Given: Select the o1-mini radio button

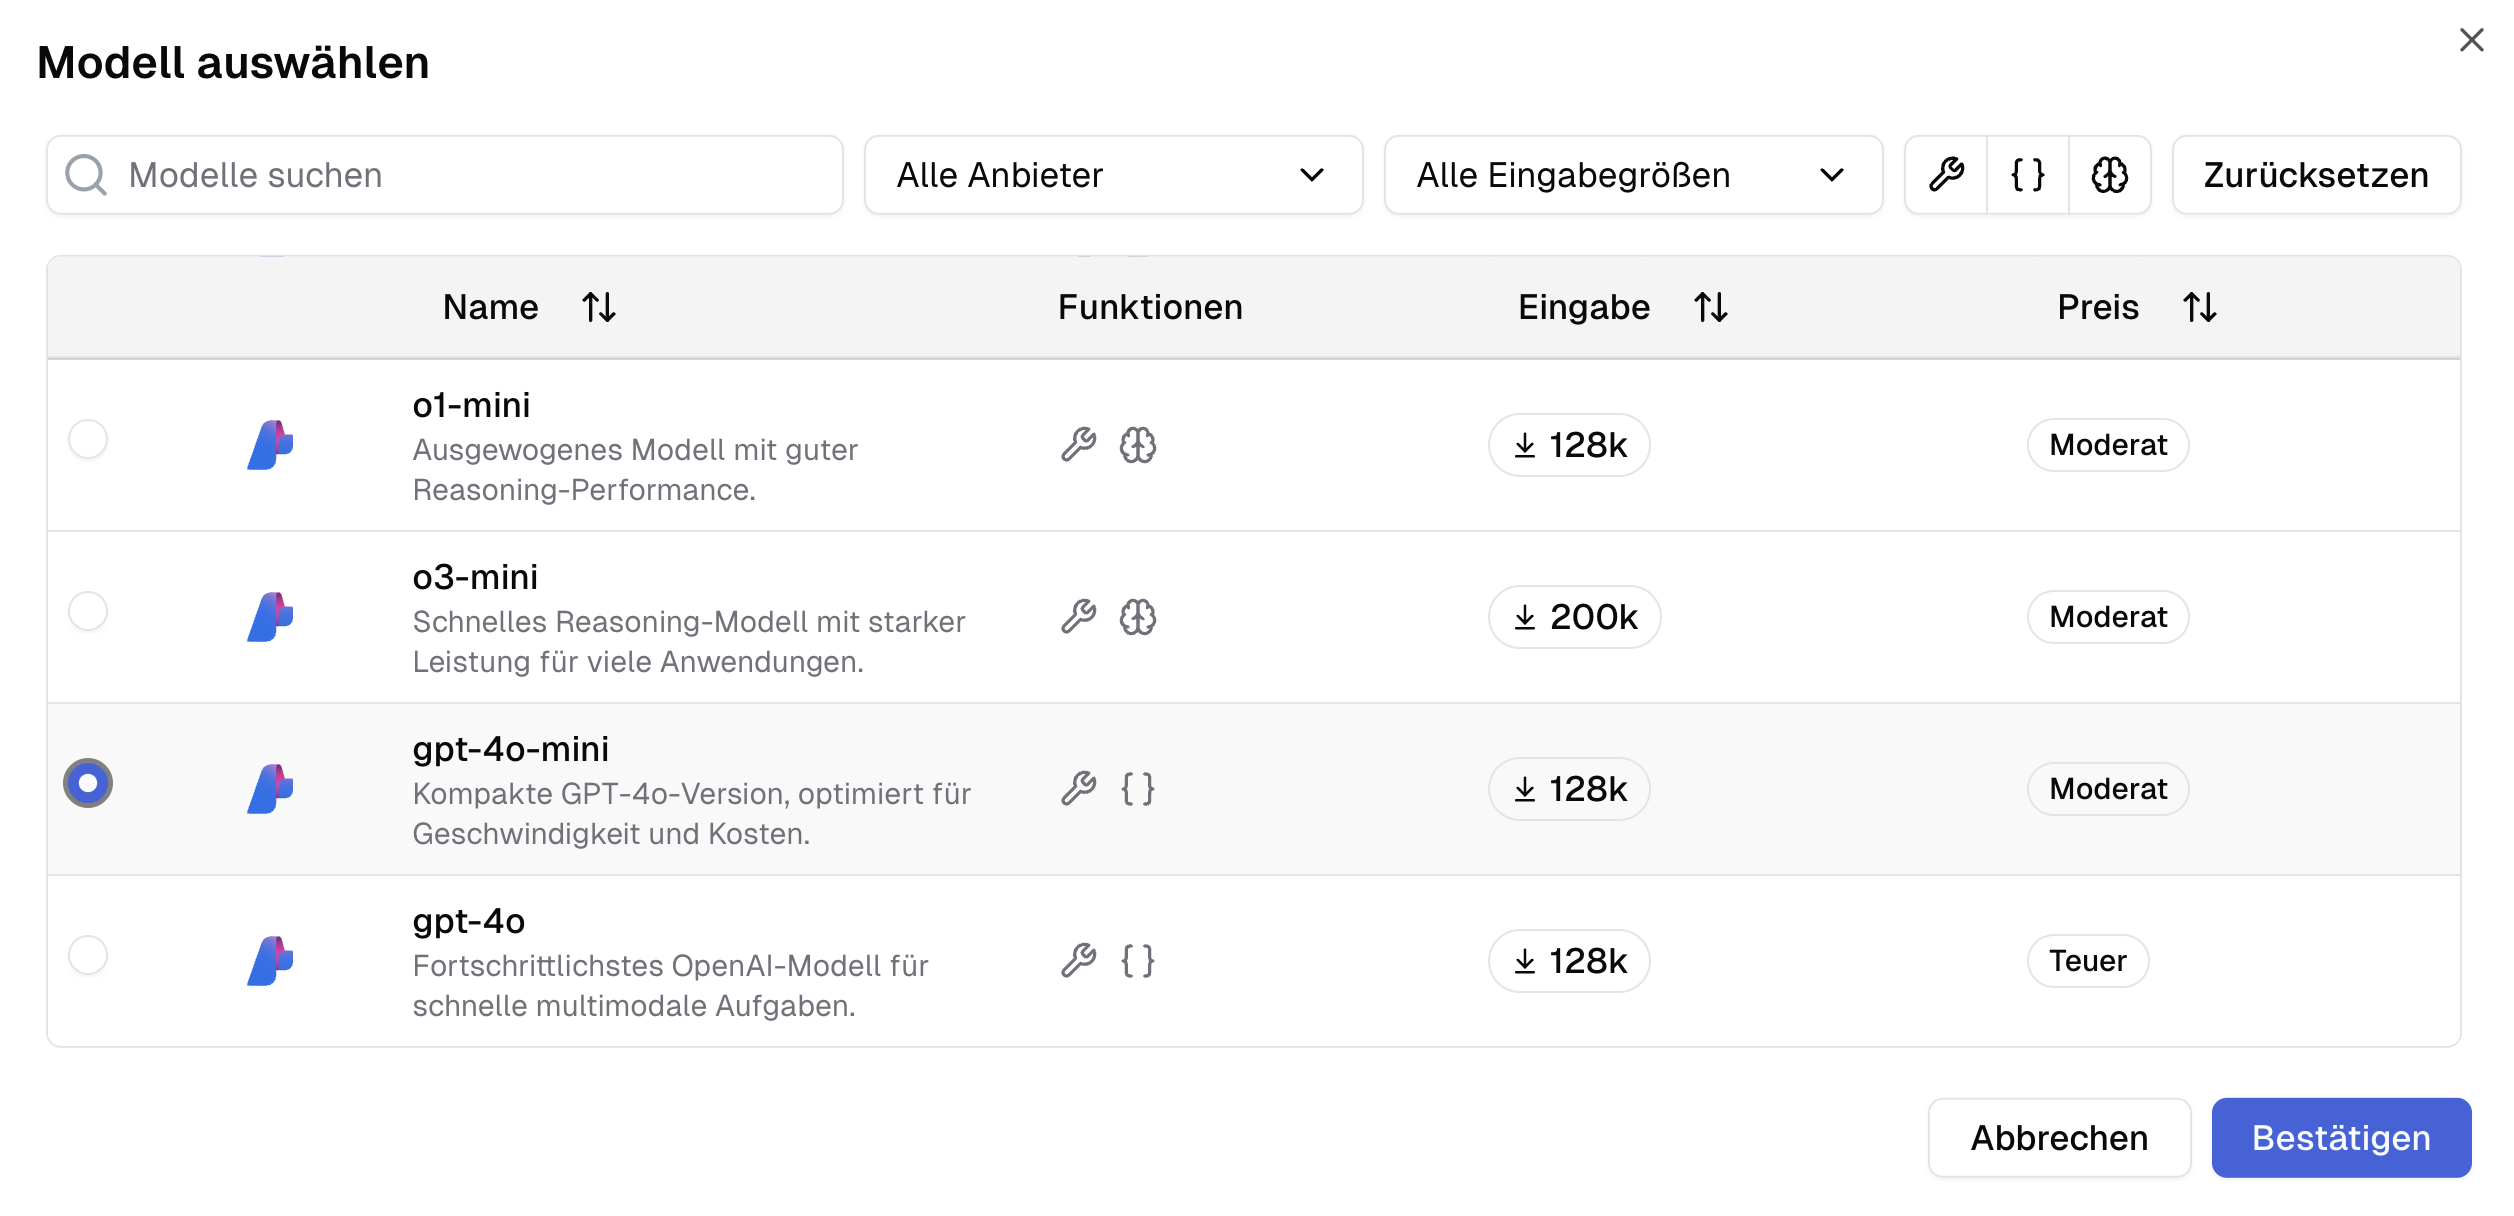Looking at the screenshot, I should pyautogui.click(x=89, y=439).
